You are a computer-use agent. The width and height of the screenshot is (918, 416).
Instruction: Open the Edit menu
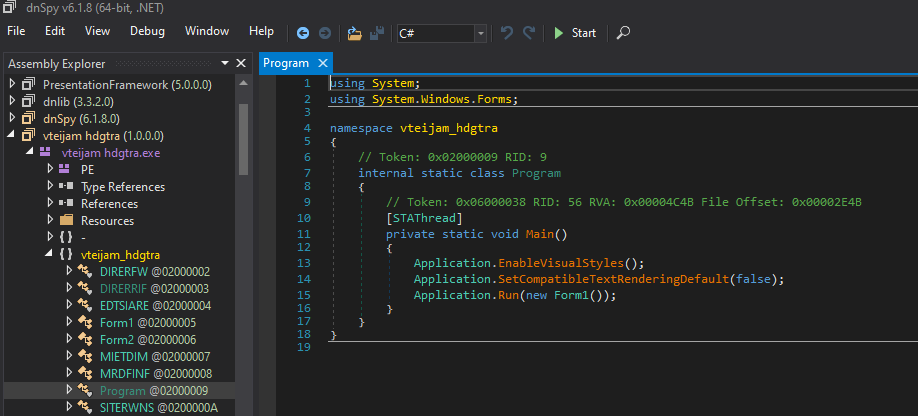(x=55, y=31)
